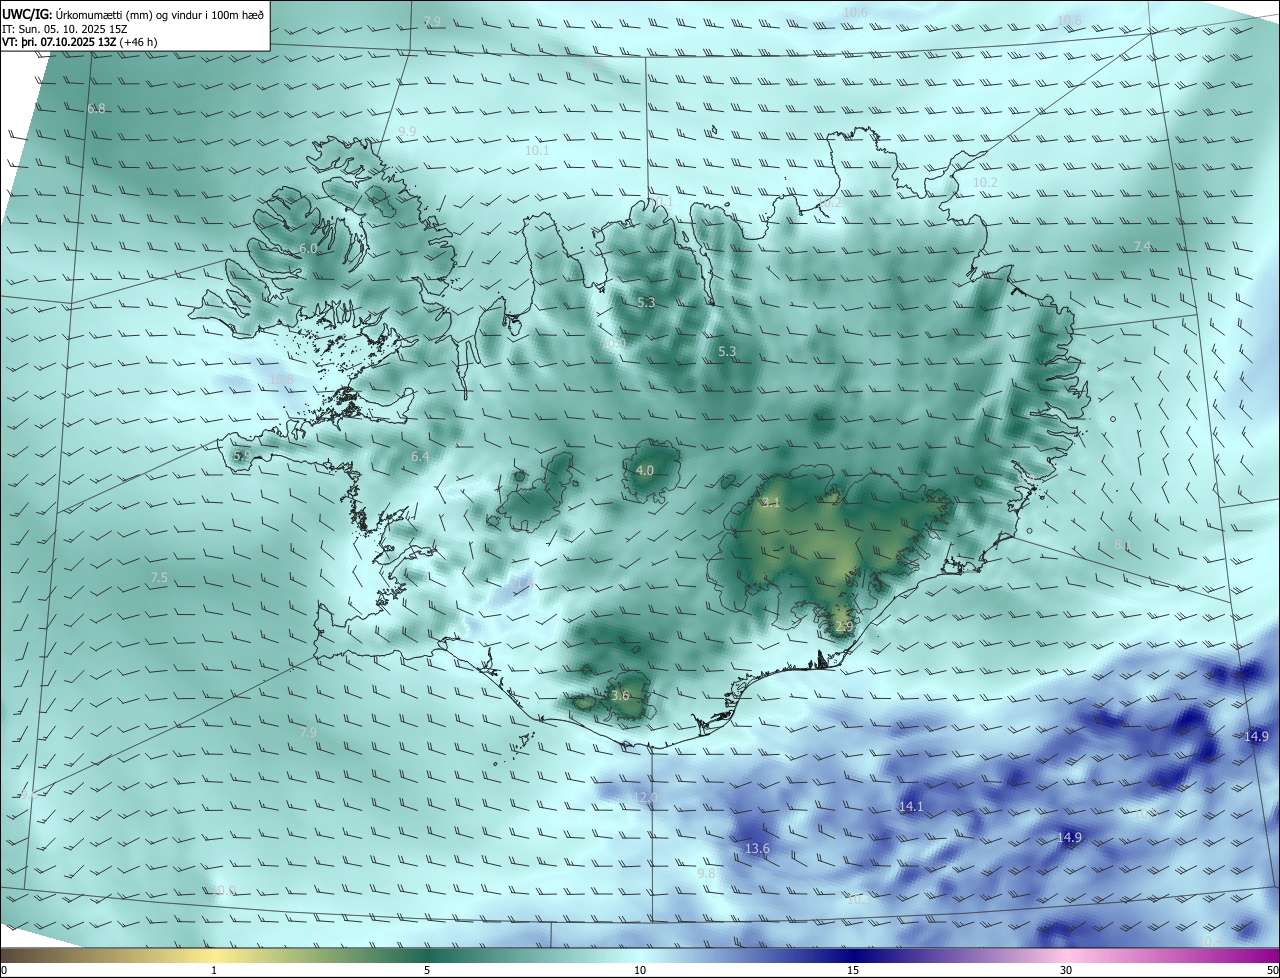Screen dimensions: 1280x978
Task: Click the 9.9 value label on the map
Action: pos(407,131)
